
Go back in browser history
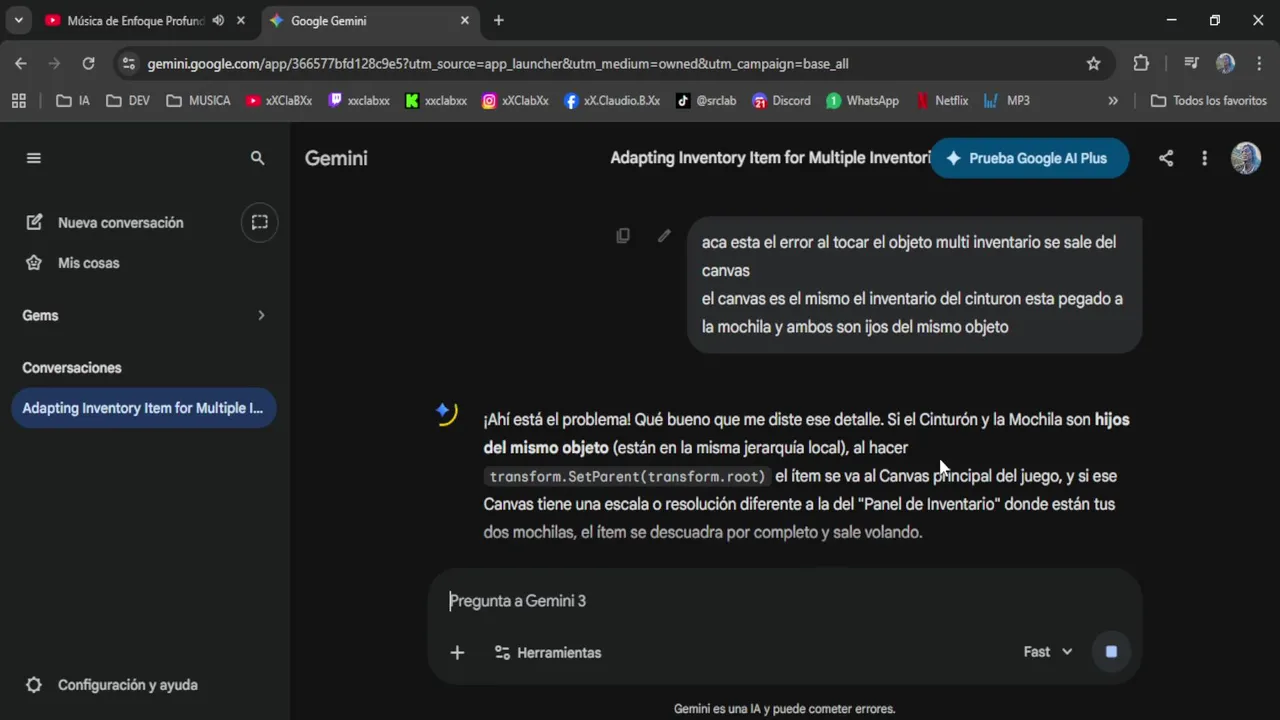point(21,63)
